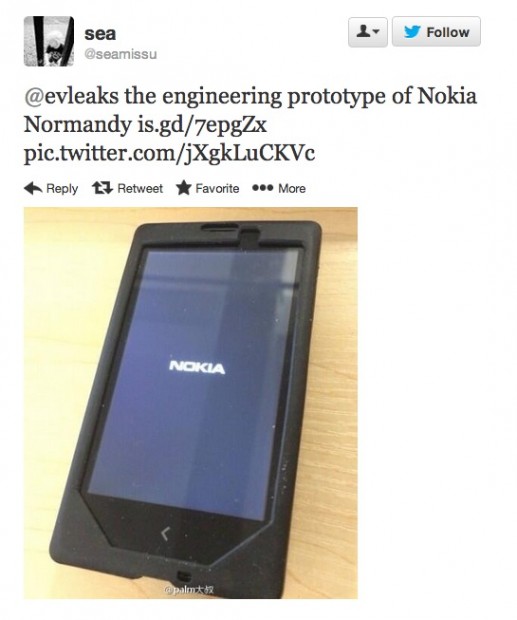Open sea's profile avatar
This screenshot has width=517, height=620.
click(49, 41)
